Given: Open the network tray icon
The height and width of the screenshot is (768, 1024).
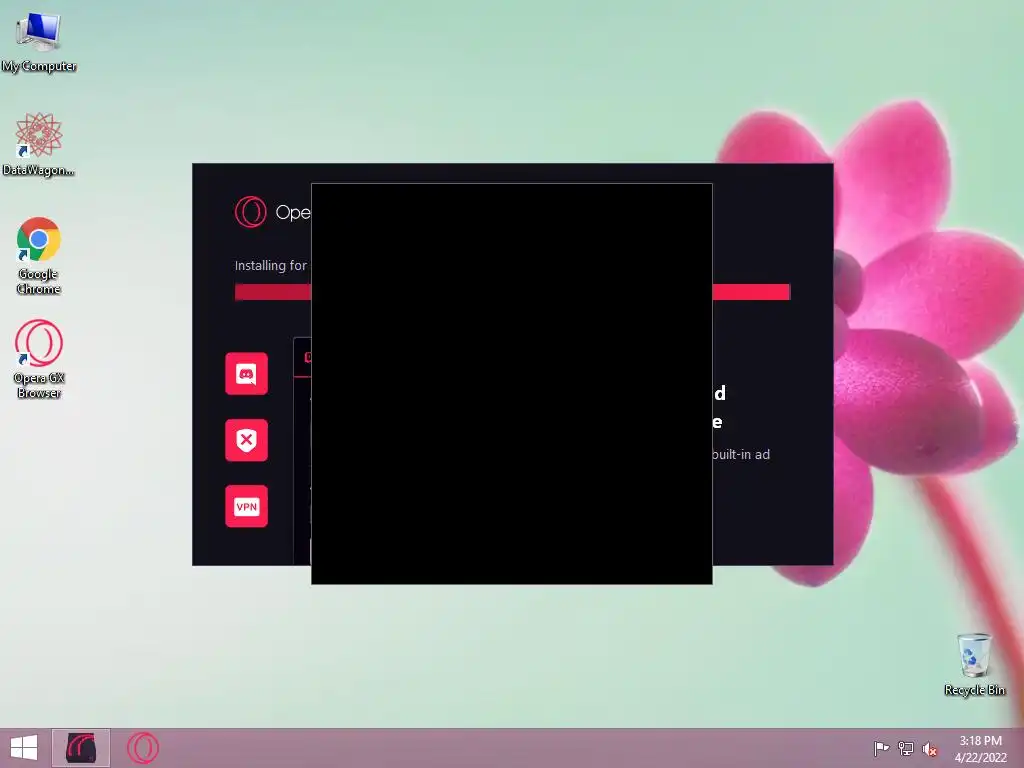Looking at the screenshot, I should coord(906,748).
